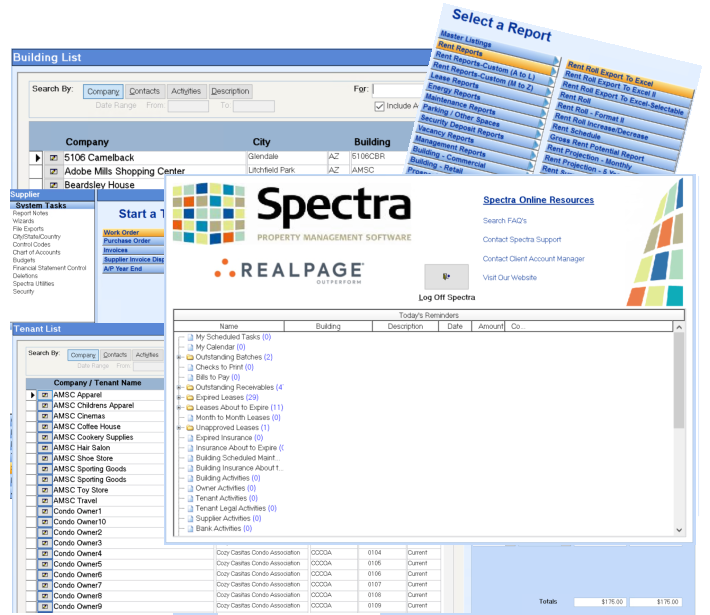Screen dimensions: 710x615
Task: Start a Work Order task
Action: tap(133, 232)
